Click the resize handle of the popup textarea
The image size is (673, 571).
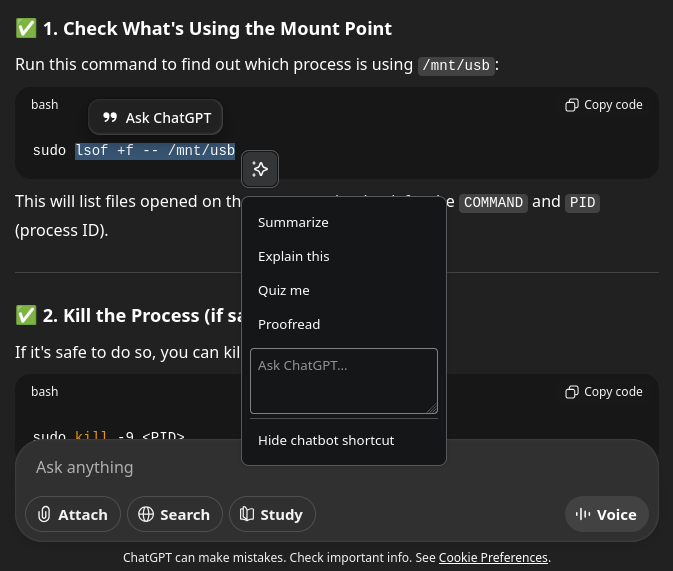432,407
